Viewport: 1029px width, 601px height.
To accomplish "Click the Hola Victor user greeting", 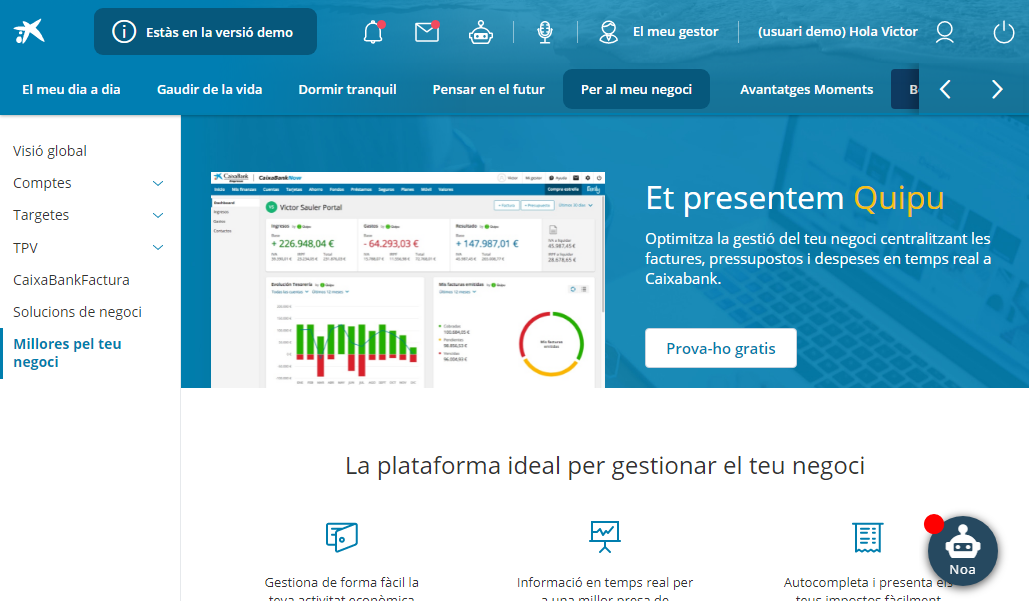I will point(837,31).
